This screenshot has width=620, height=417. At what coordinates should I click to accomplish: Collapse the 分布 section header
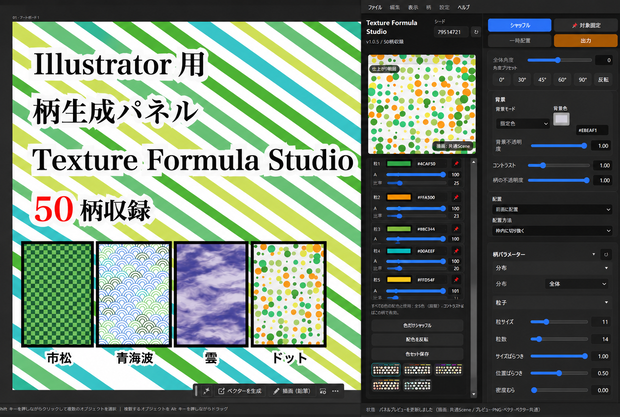(x=552, y=268)
